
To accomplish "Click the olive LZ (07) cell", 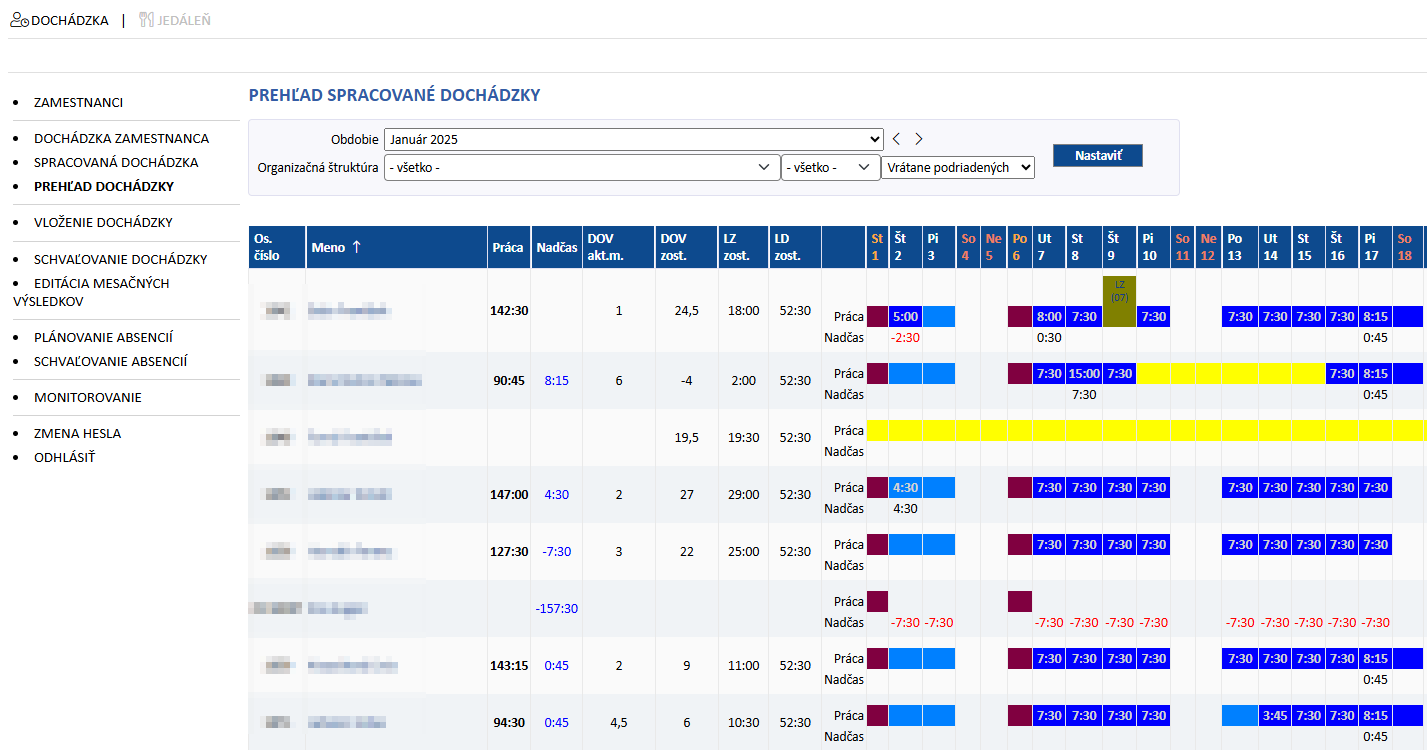I will 1119,301.
